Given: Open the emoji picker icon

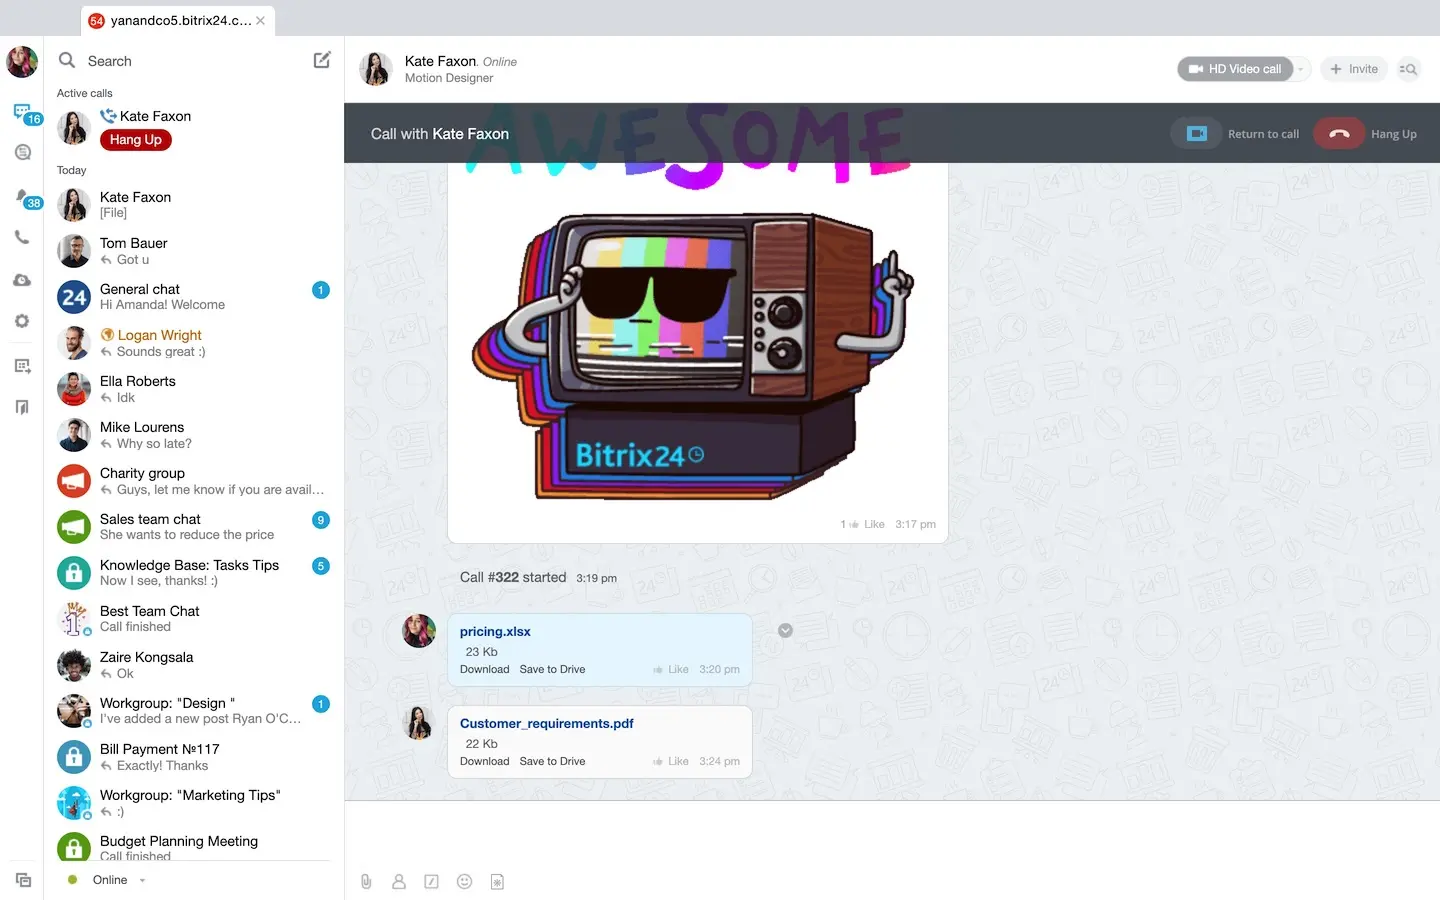Looking at the screenshot, I should 464,881.
